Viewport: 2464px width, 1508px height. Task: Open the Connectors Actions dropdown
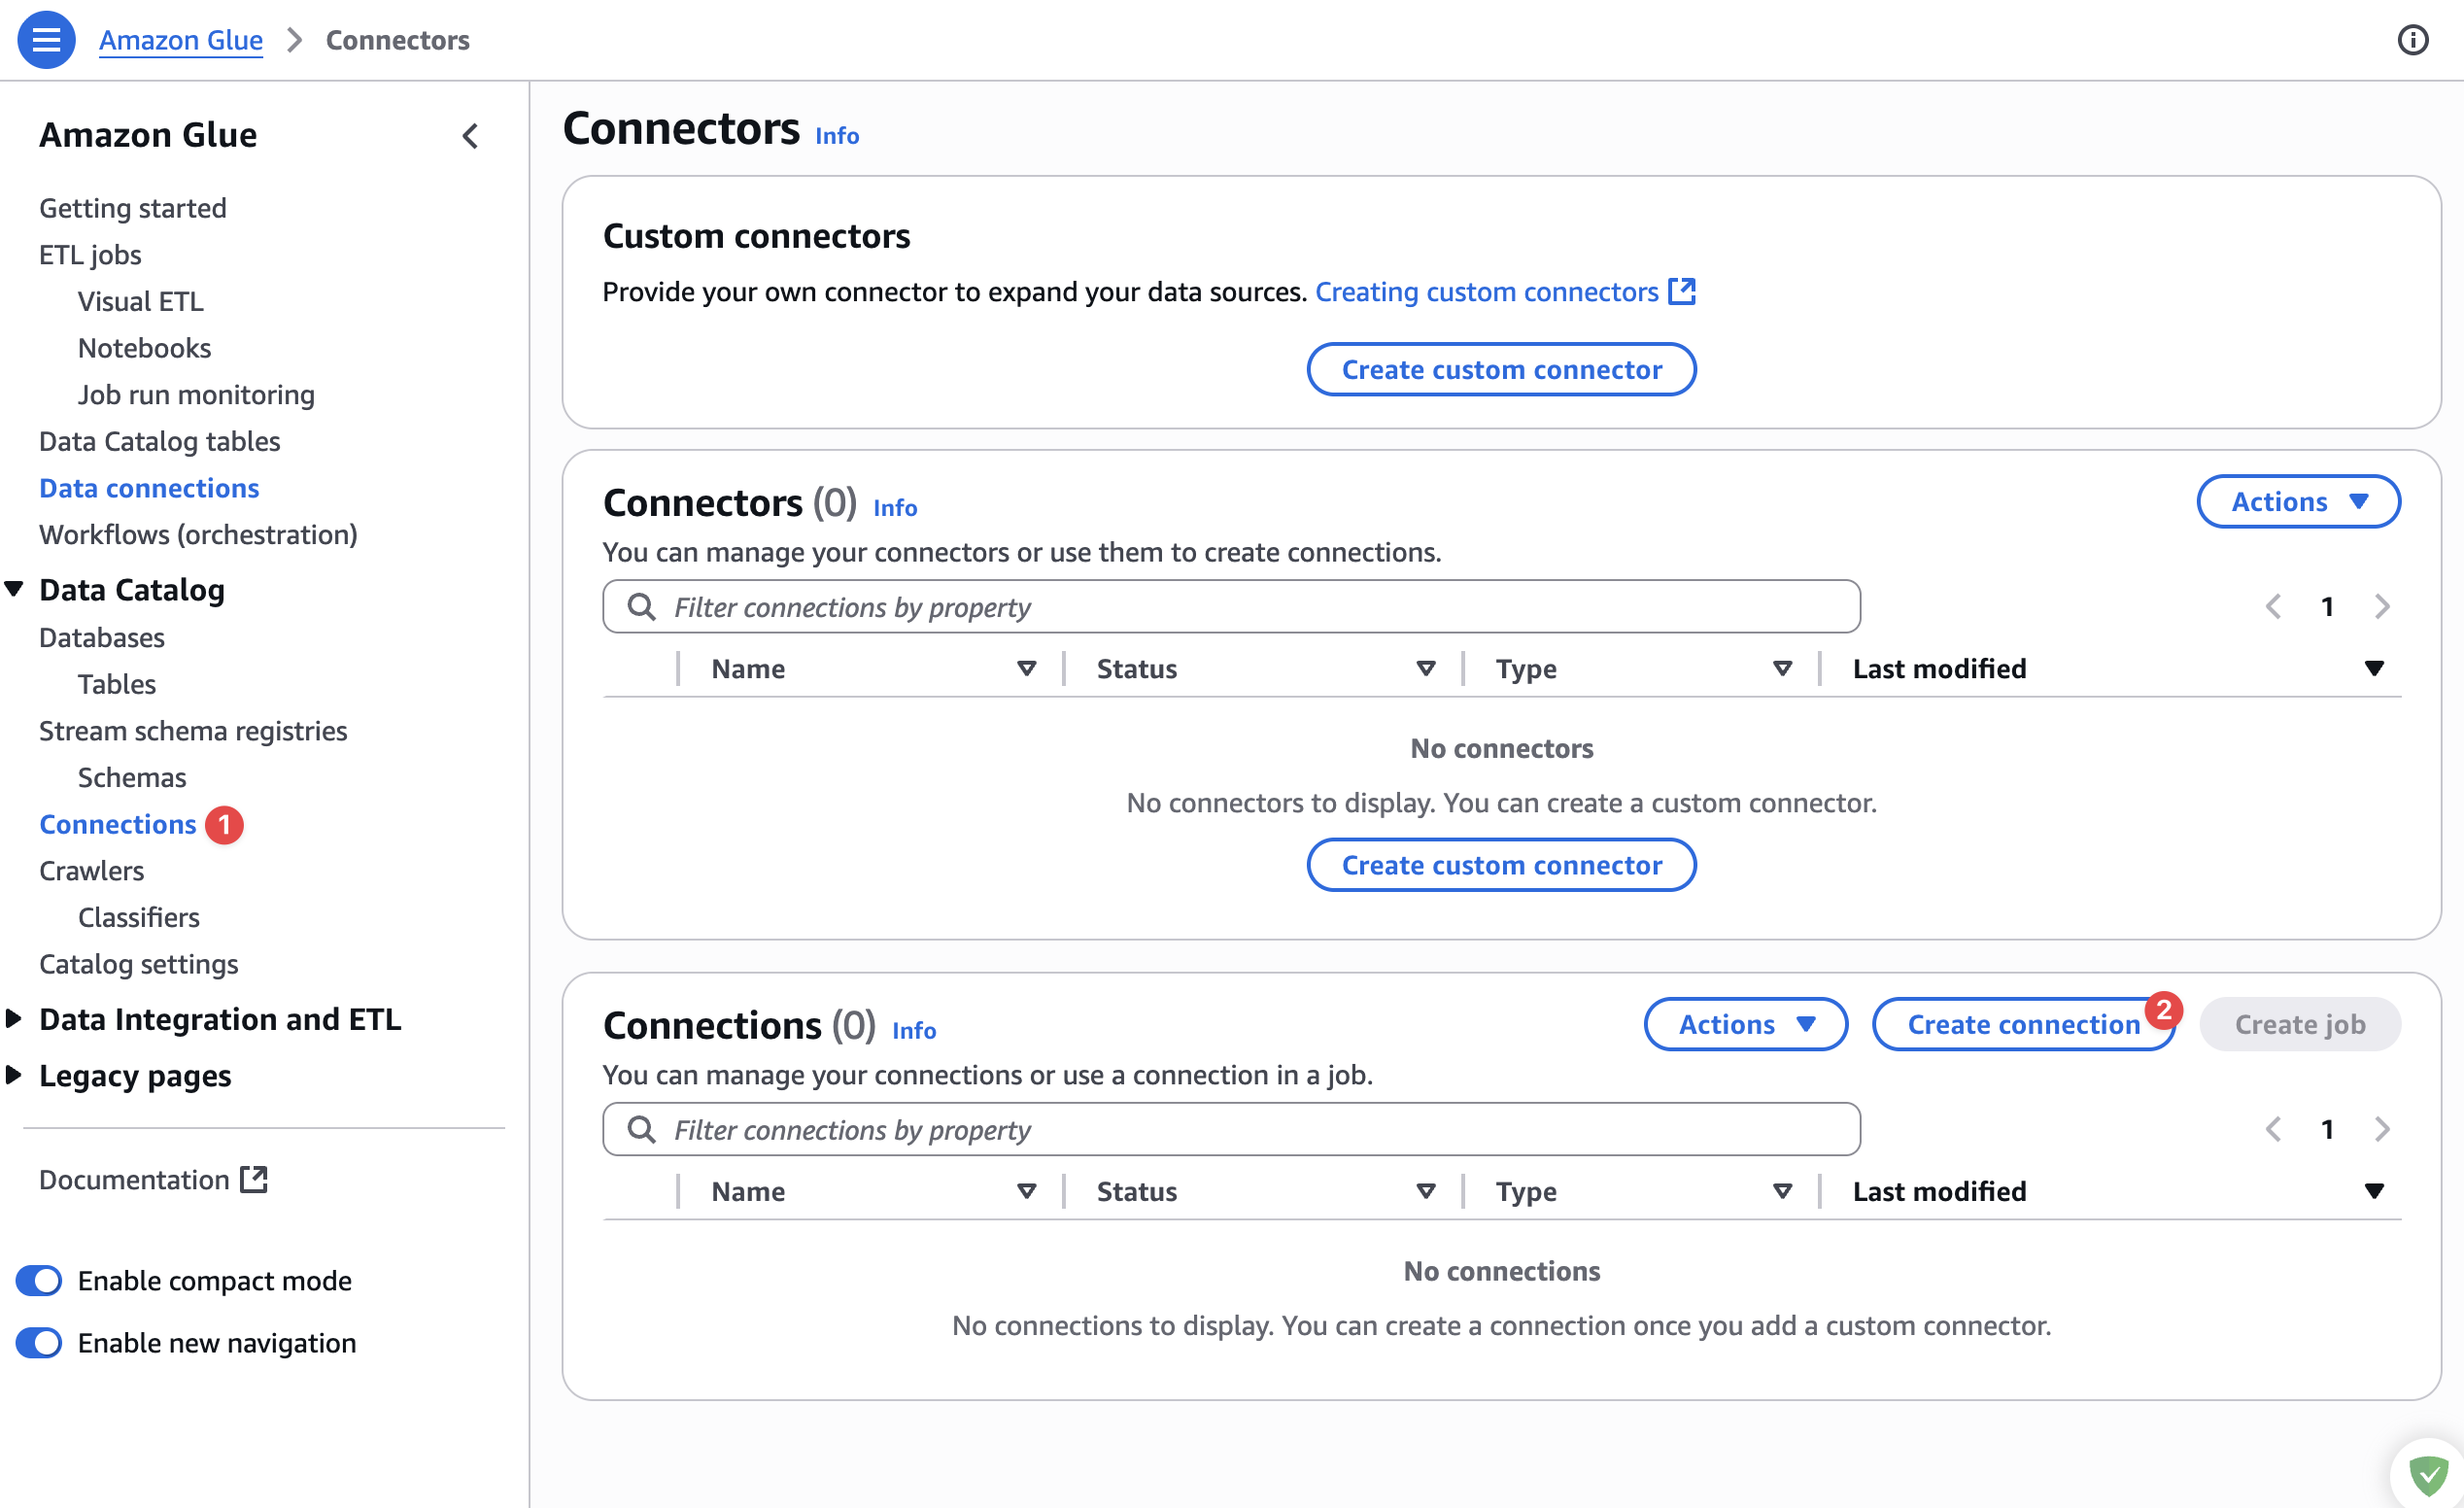coord(2298,502)
